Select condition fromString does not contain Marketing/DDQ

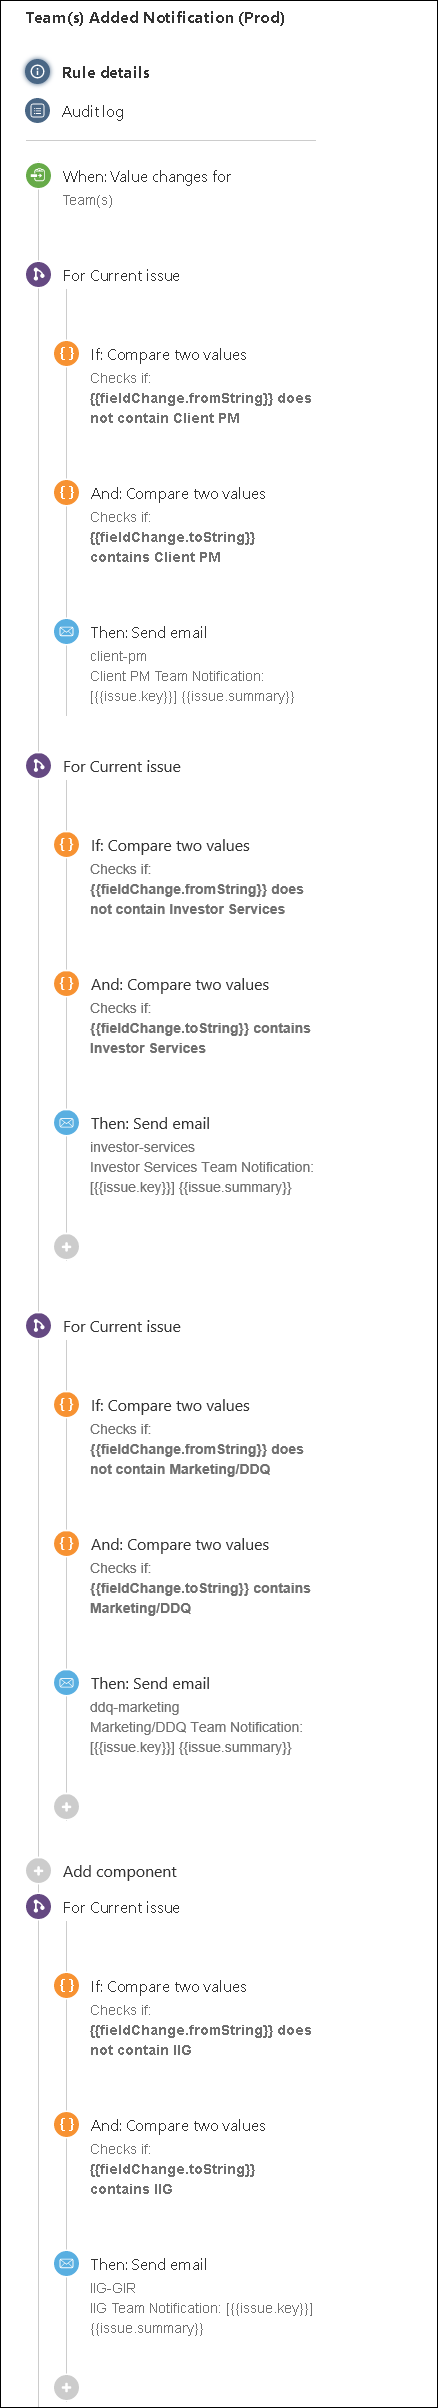click(x=200, y=1437)
